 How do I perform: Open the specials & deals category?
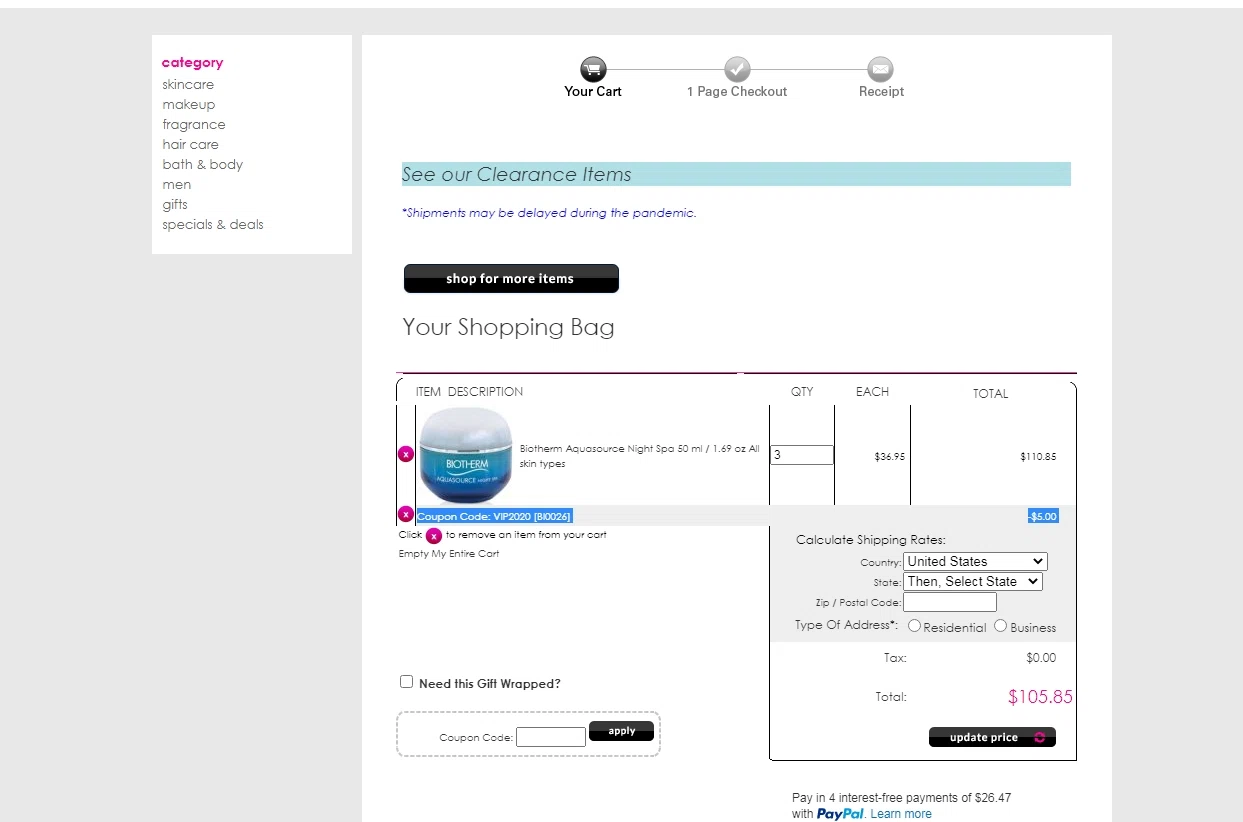click(213, 224)
